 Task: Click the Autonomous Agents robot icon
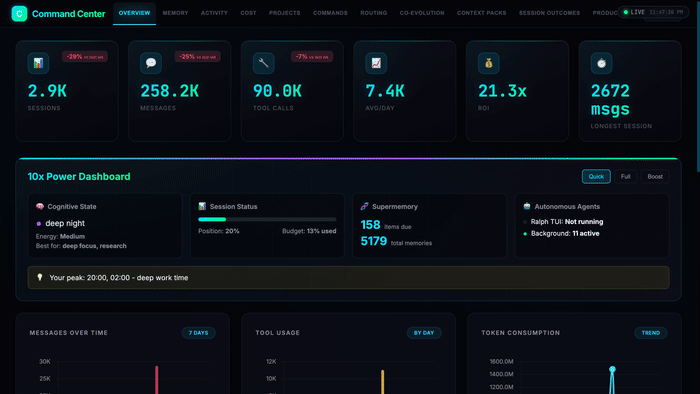pyautogui.click(x=527, y=206)
